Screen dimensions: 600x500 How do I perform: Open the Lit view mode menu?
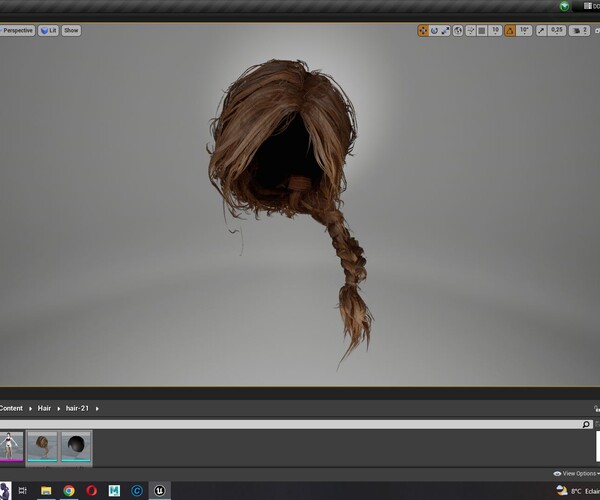click(x=48, y=31)
